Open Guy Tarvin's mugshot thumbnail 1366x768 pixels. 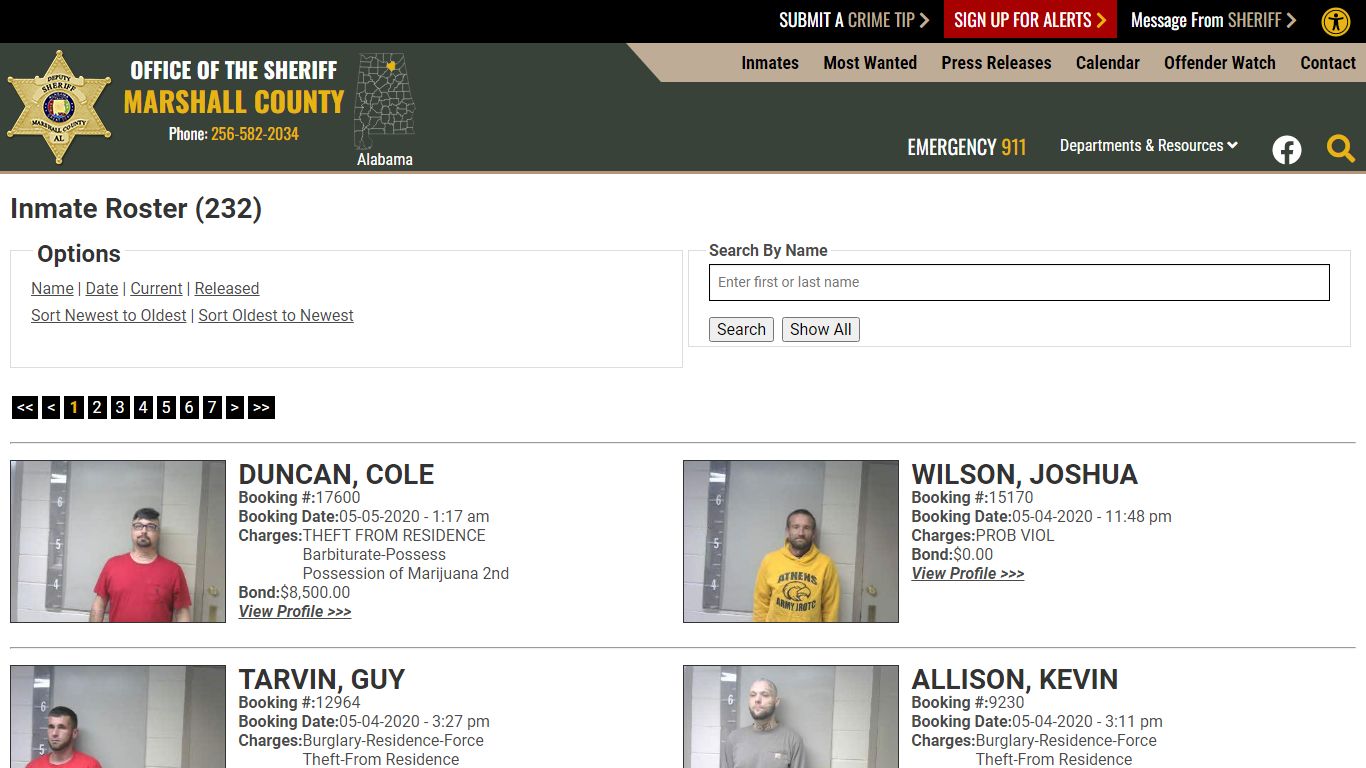pos(118,716)
